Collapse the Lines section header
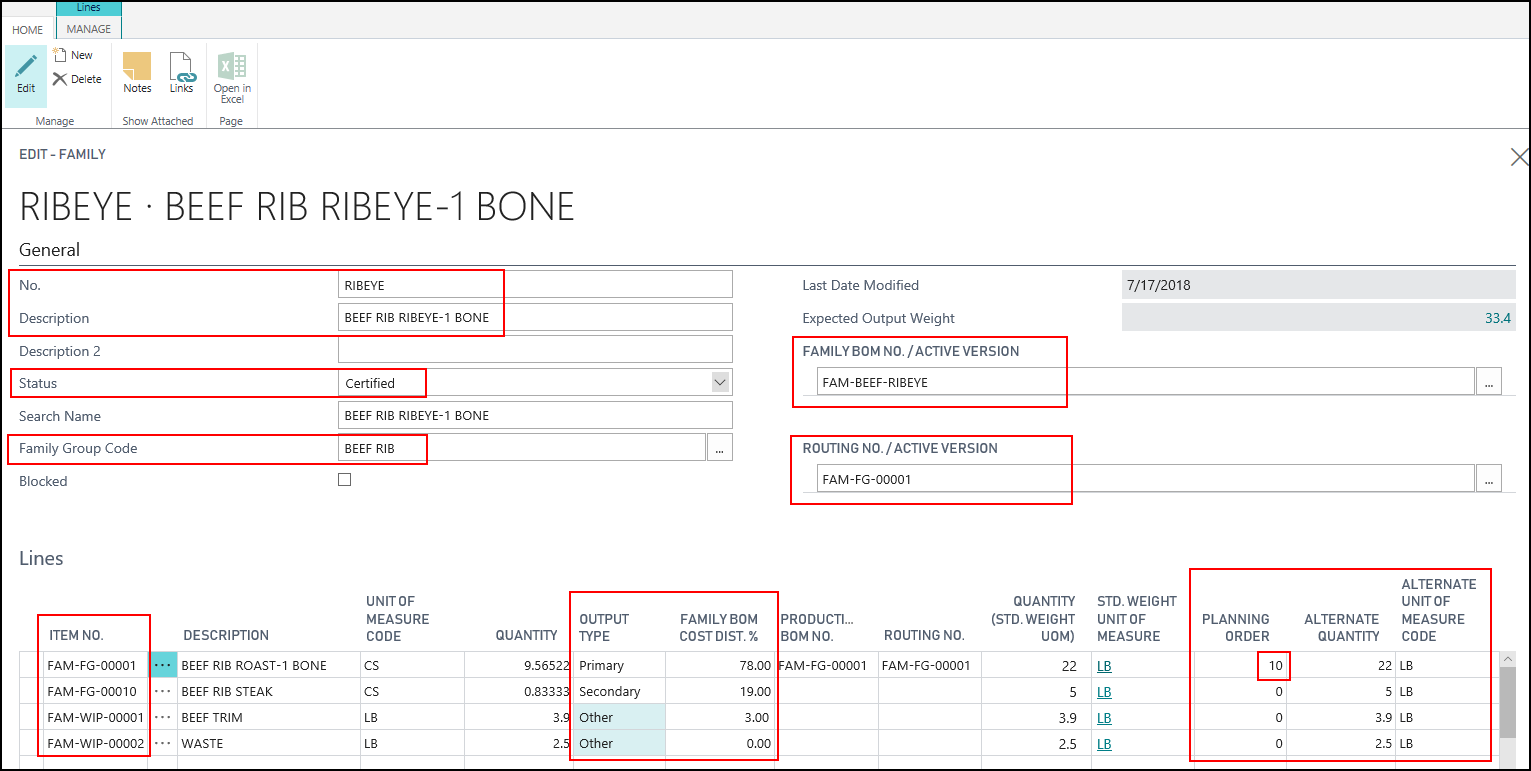The height and width of the screenshot is (771, 1531). pos(41,558)
